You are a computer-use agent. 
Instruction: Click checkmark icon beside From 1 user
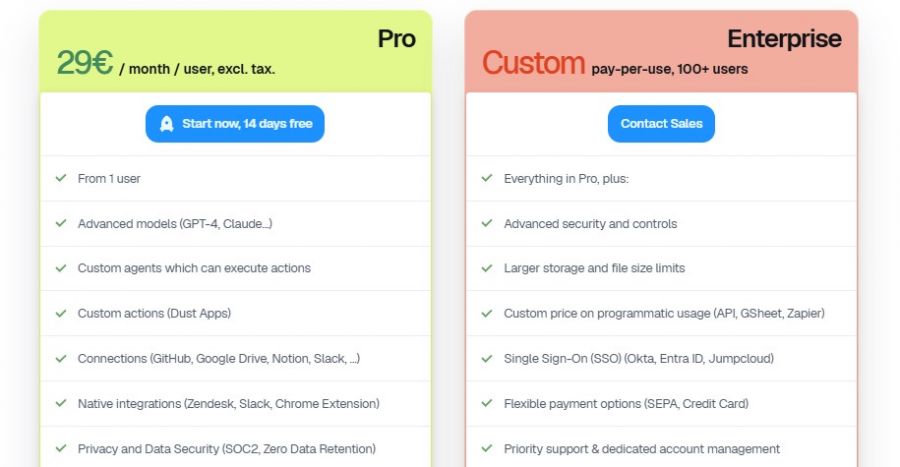pos(61,178)
